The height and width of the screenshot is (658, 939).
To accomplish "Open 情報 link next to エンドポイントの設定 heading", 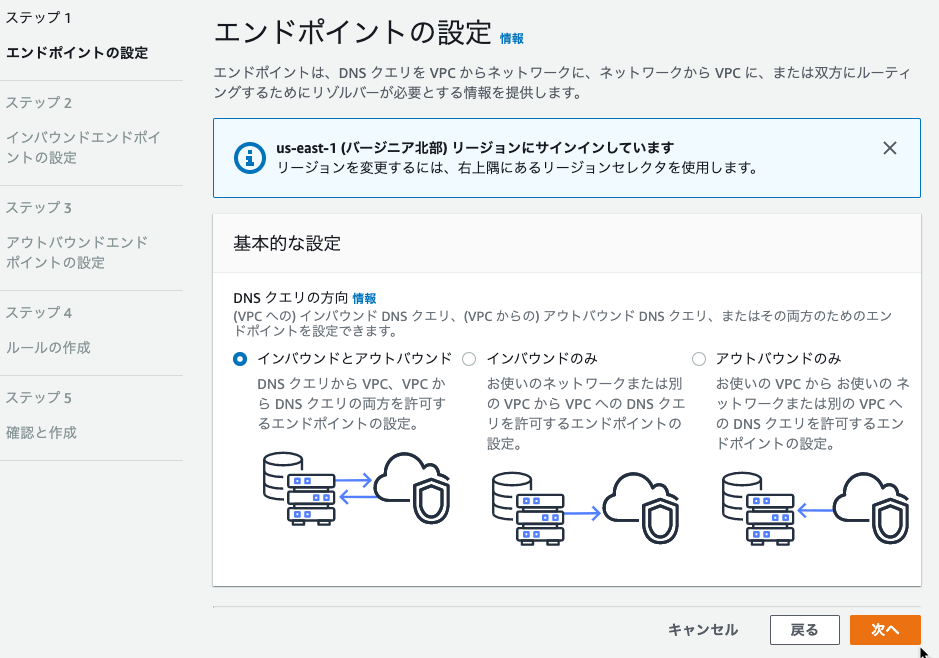I will pos(511,38).
